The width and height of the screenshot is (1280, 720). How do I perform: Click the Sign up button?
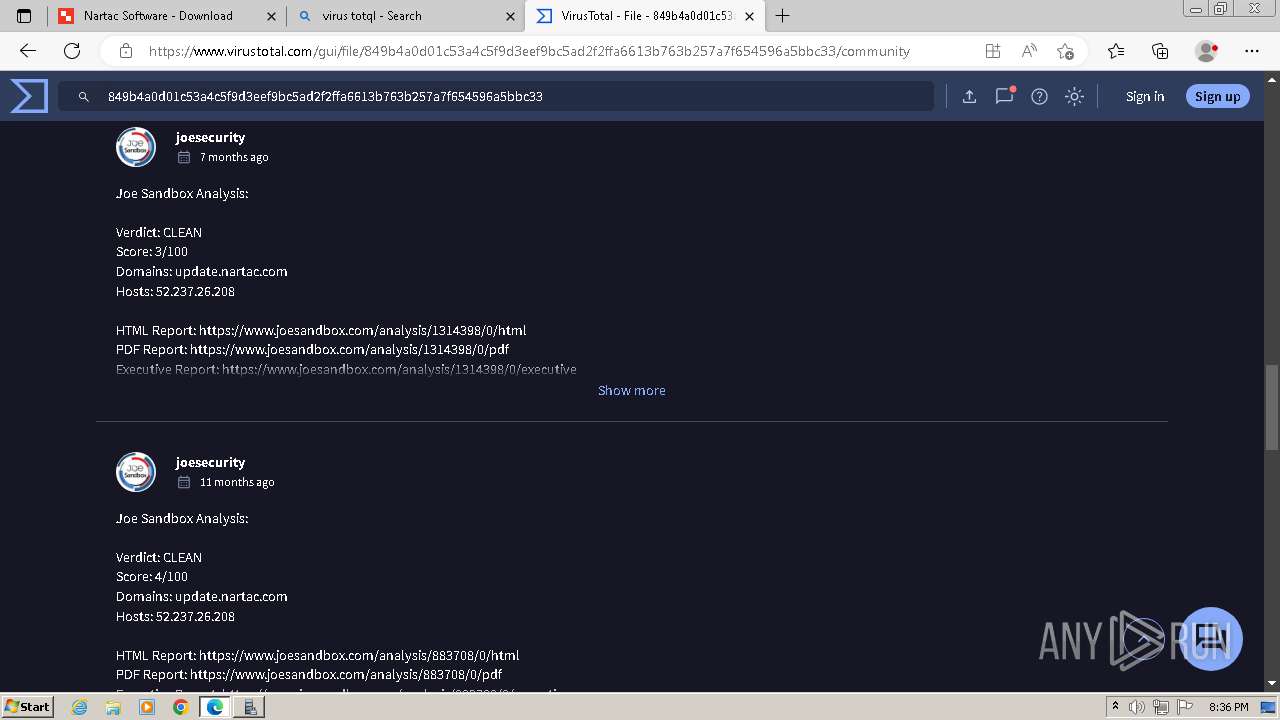pyautogui.click(x=1217, y=96)
